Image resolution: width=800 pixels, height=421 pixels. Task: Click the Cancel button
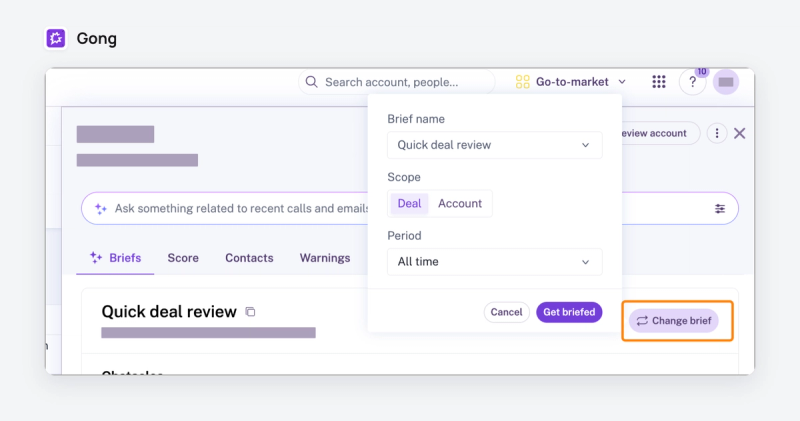(506, 312)
